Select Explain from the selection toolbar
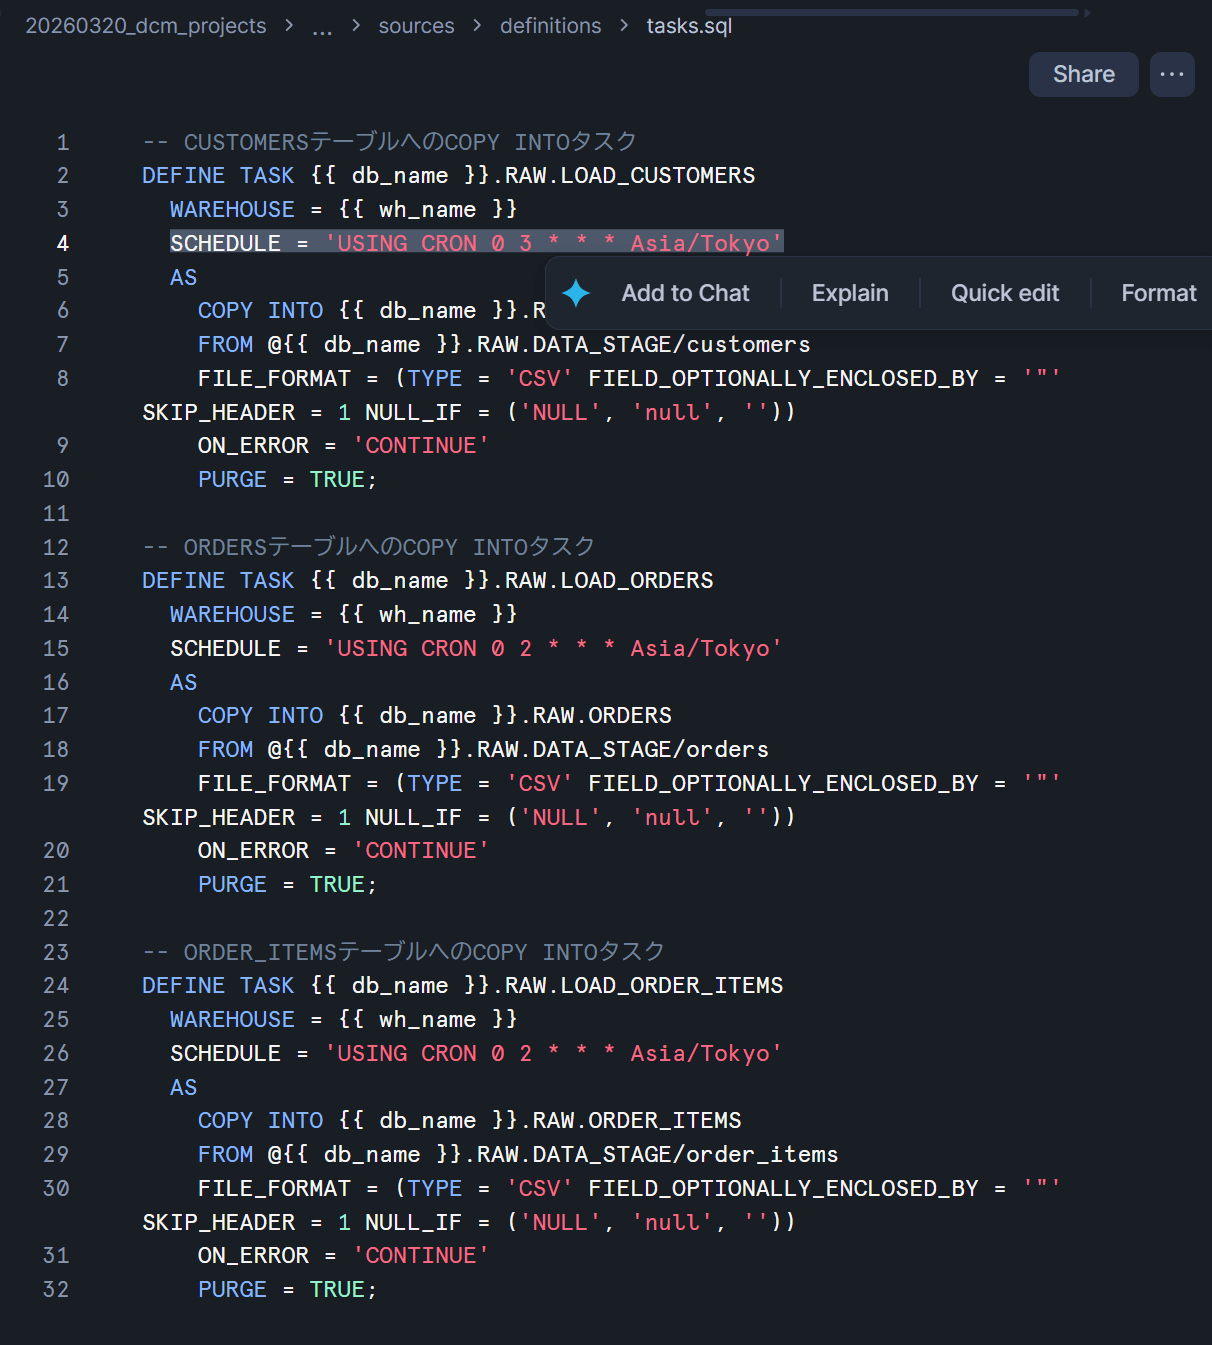 click(850, 293)
